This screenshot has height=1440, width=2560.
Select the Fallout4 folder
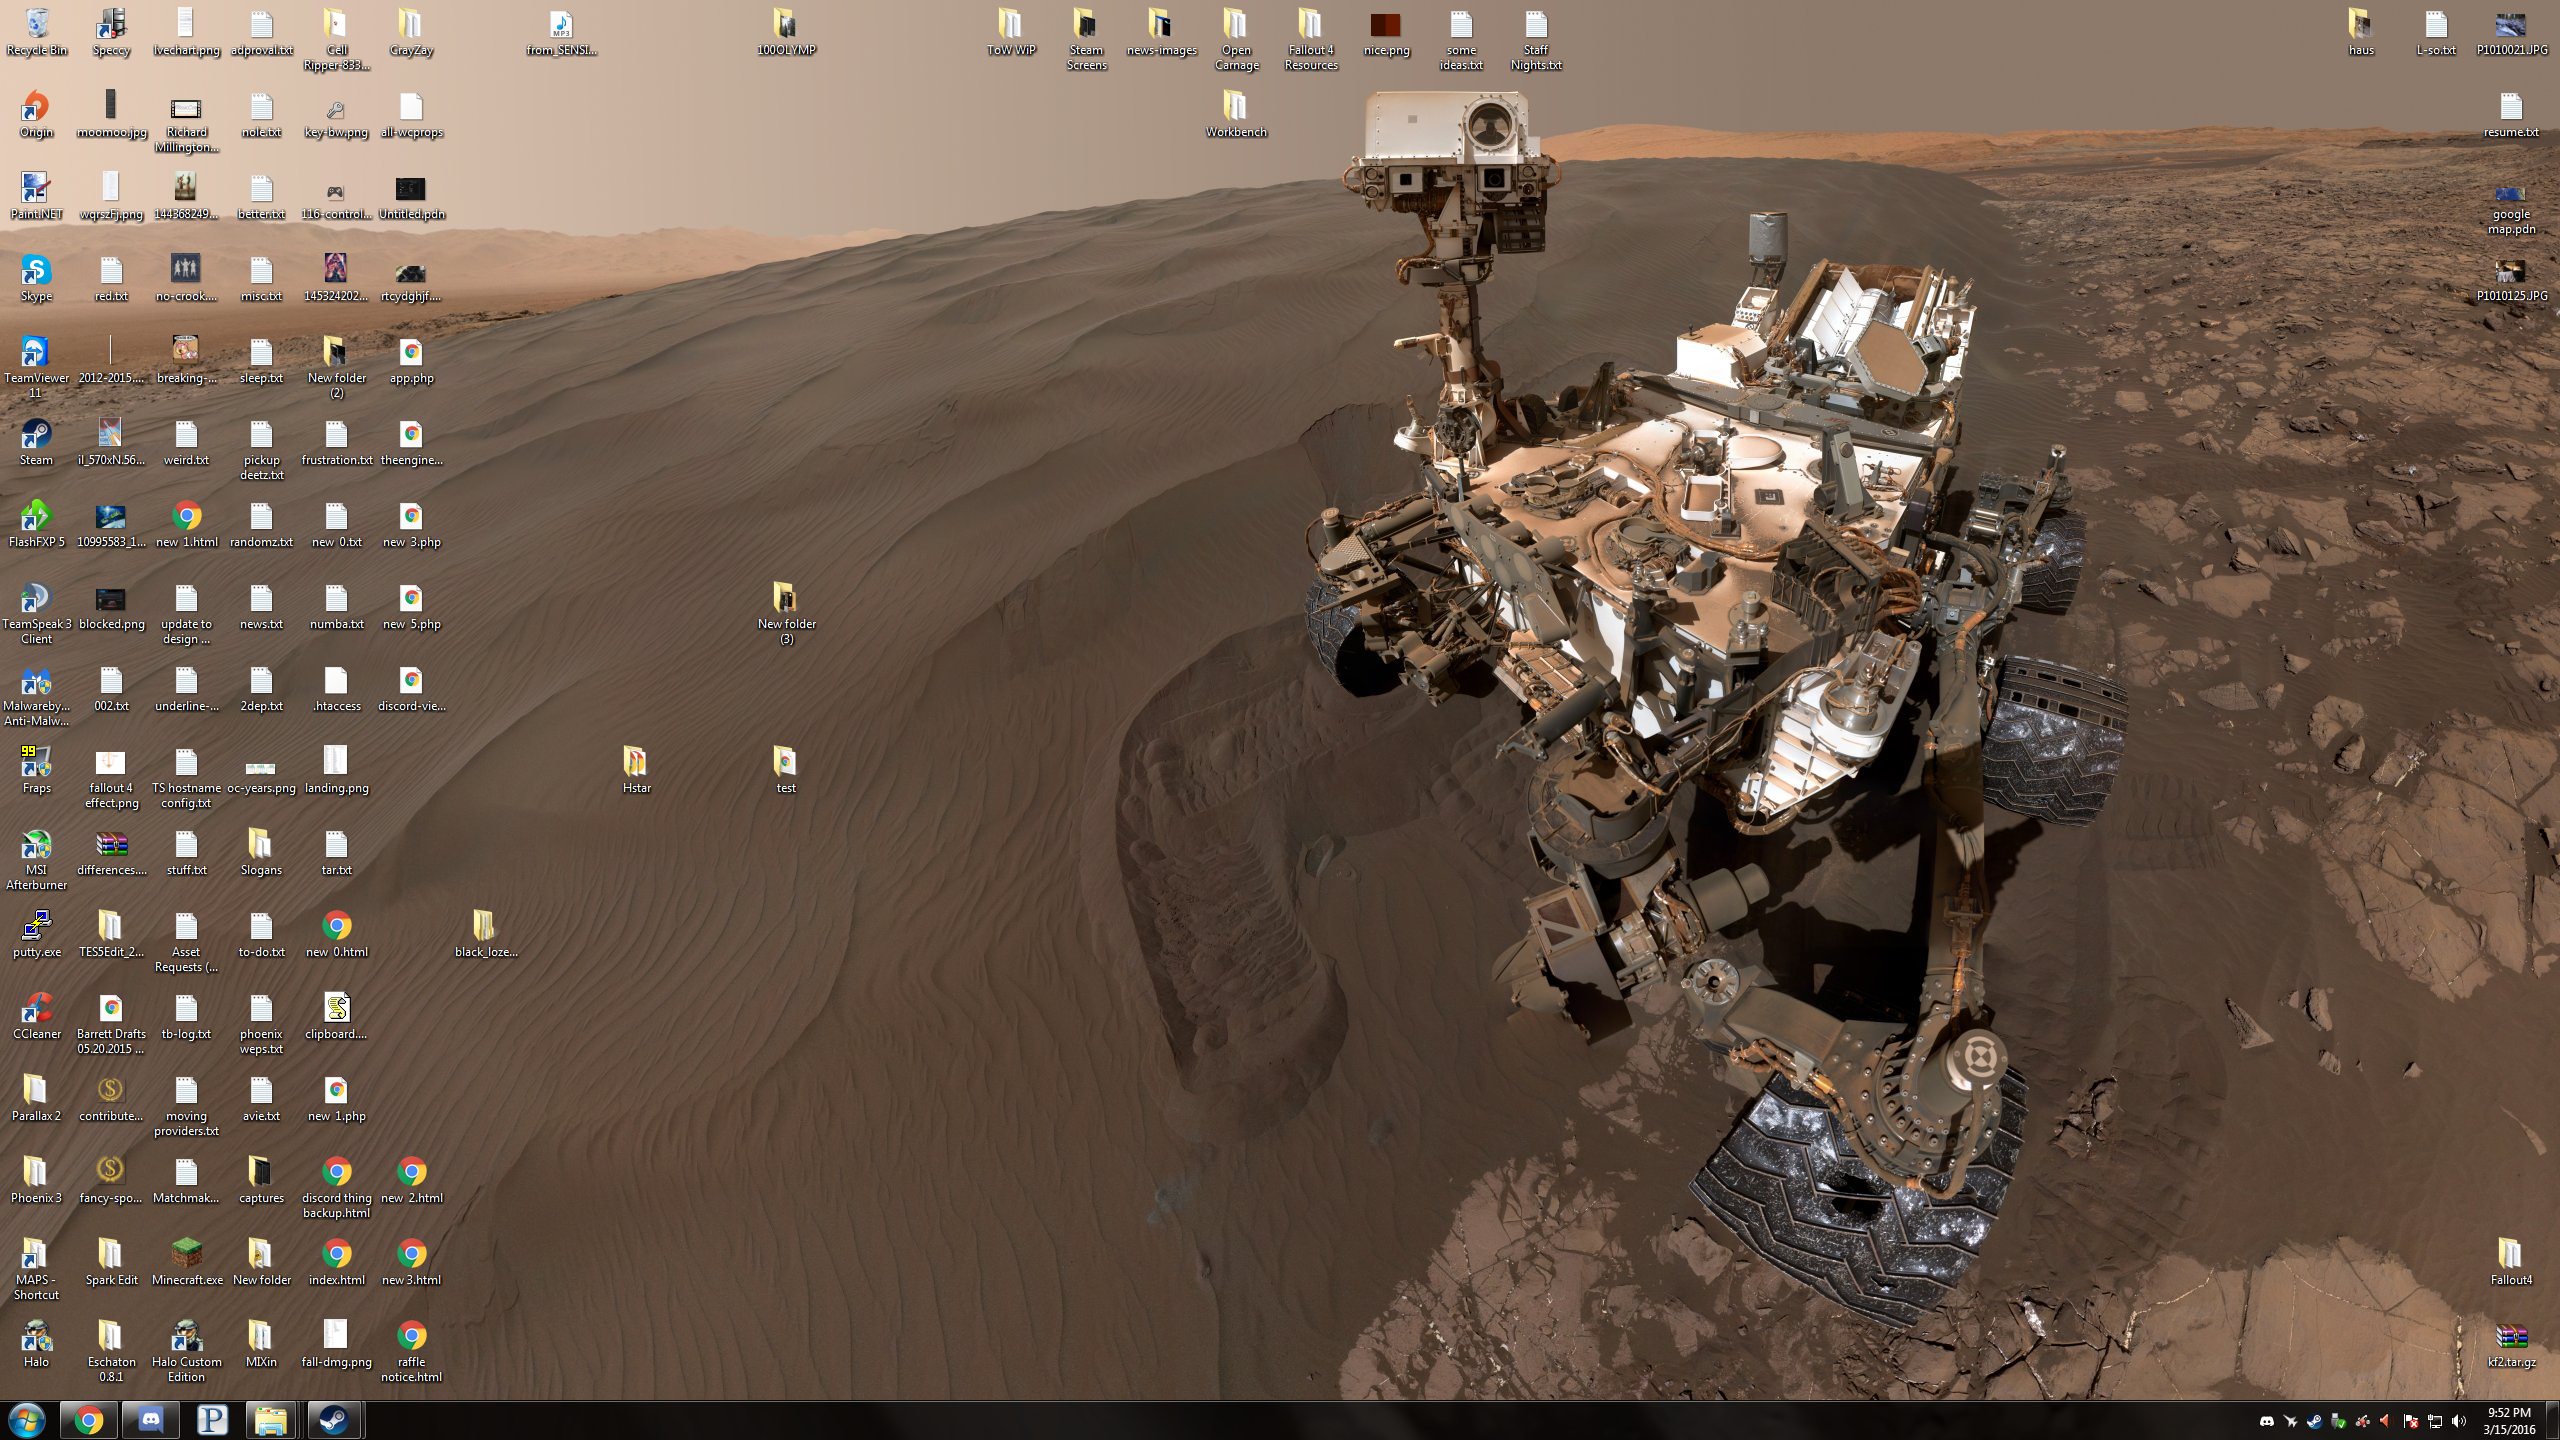2511,1262
